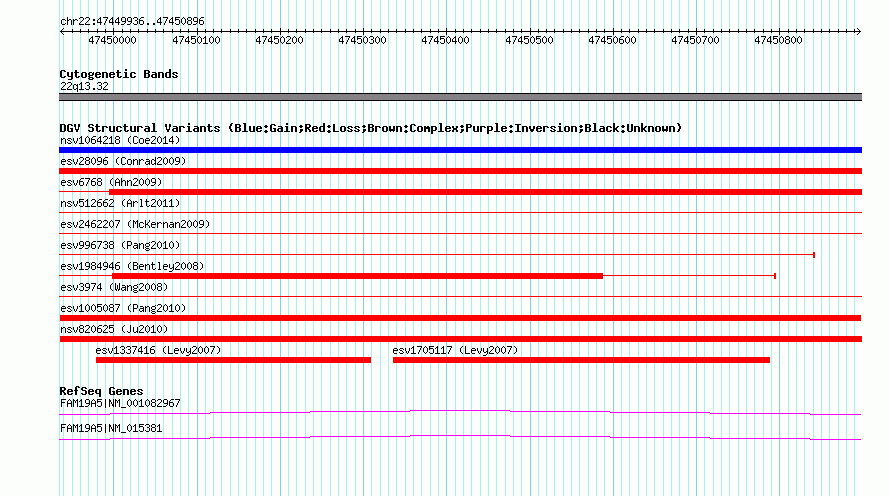The width and height of the screenshot is (890, 496).
Task: Select the FAM19A5|NM_001082967 gene label
Action: point(120,403)
